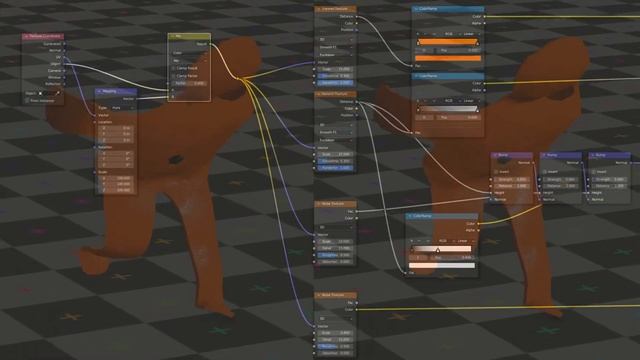Click the B input socket on Mix node
The width and height of the screenshot is (640, 360).
coord(168,97)
